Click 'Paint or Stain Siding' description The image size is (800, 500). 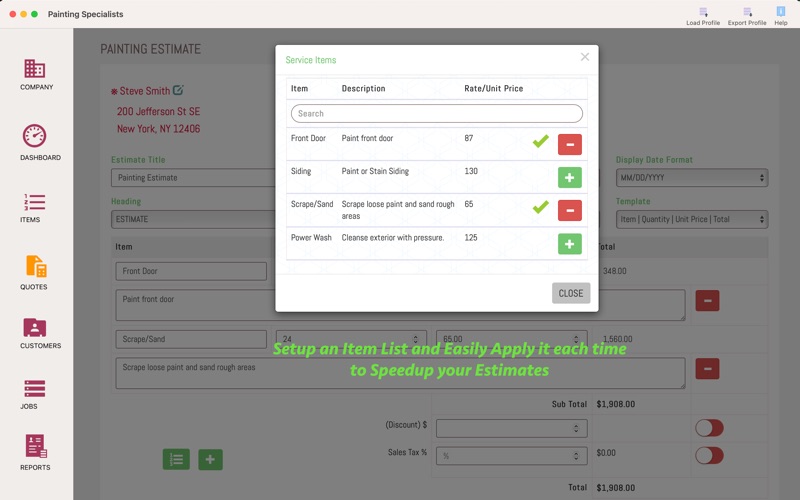375,171
